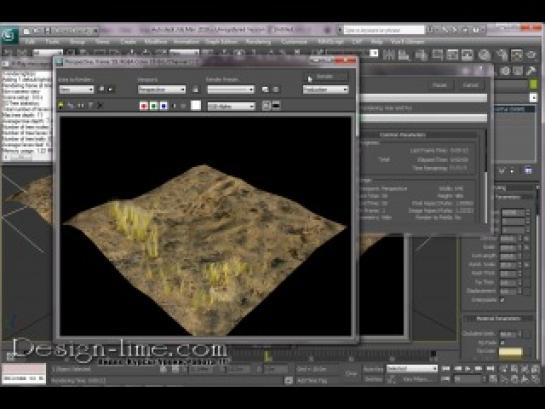The width and height of the screenshot is (545, 409).
Task: Click Edit Region icon beside Area to Render
Action: (x=101, y=89)
